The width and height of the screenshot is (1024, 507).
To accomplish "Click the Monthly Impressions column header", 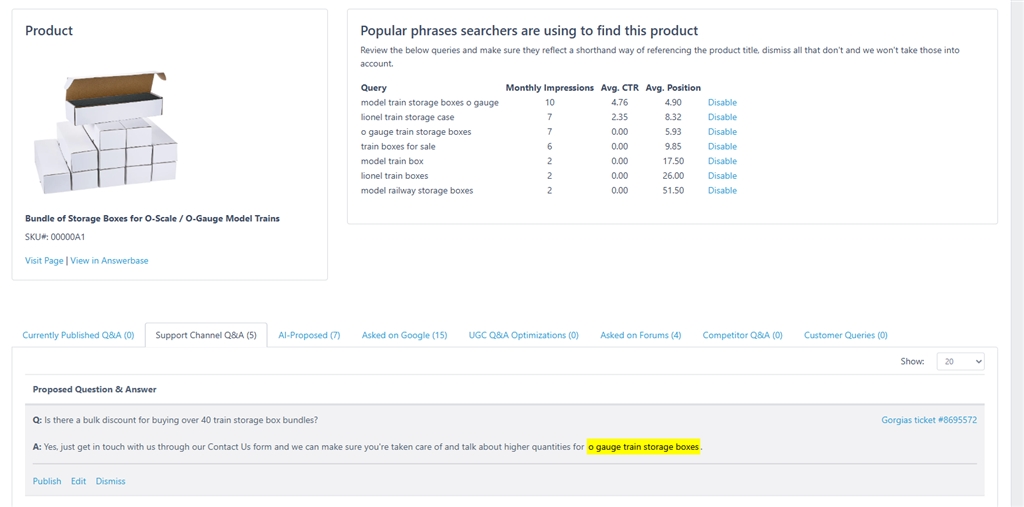I will point(549,88).
